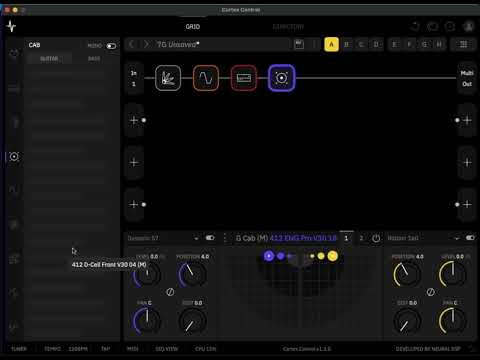Click the save preset icon

[x=299, y=44]
